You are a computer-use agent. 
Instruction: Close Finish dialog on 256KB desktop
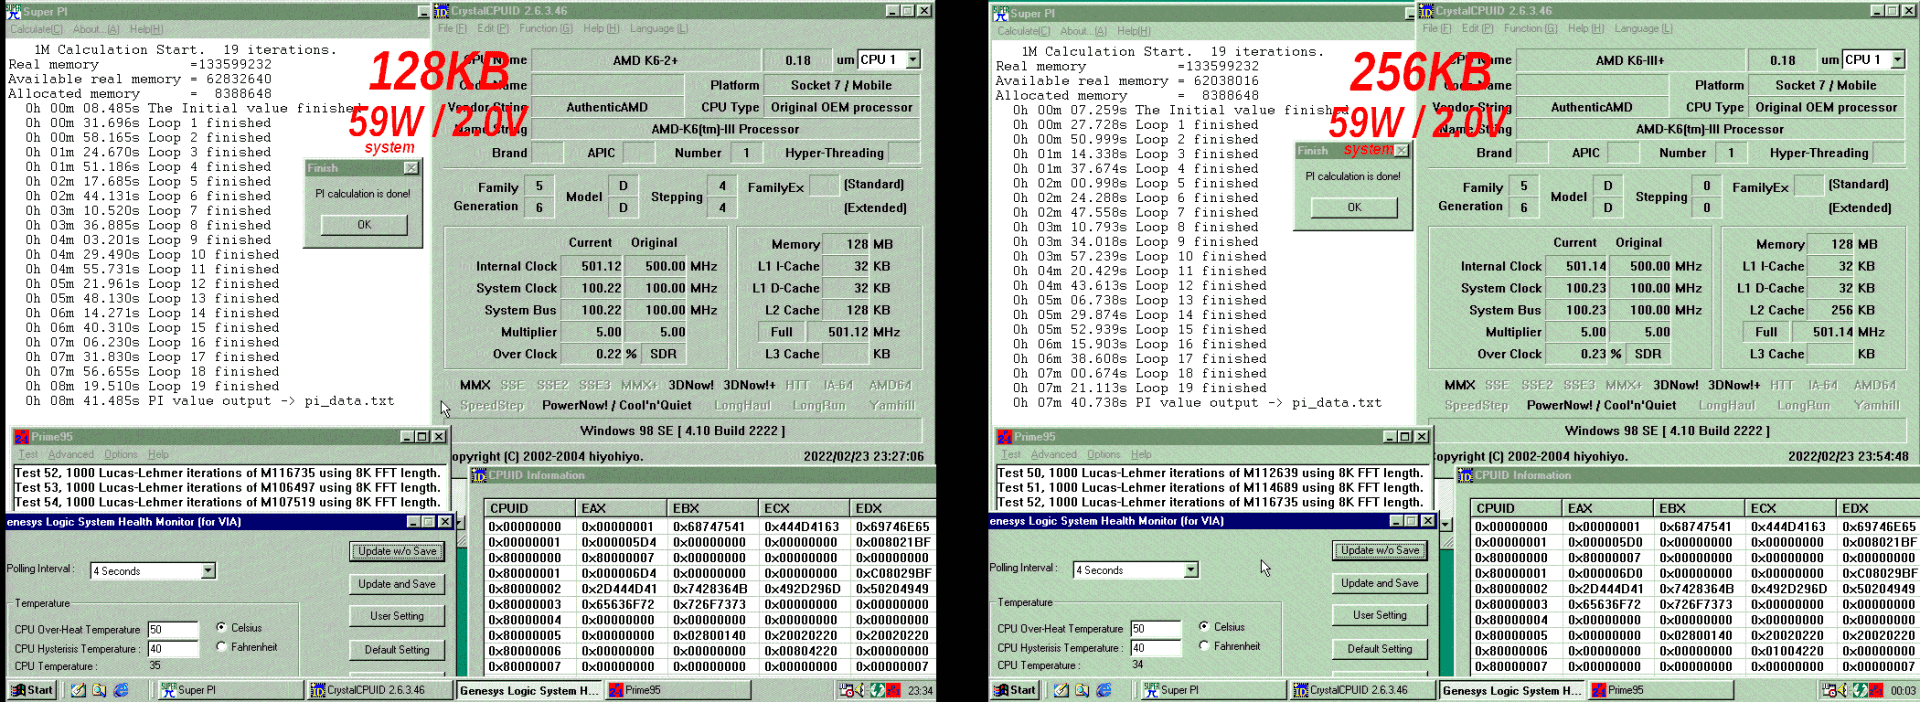[x=1401, y=150]
